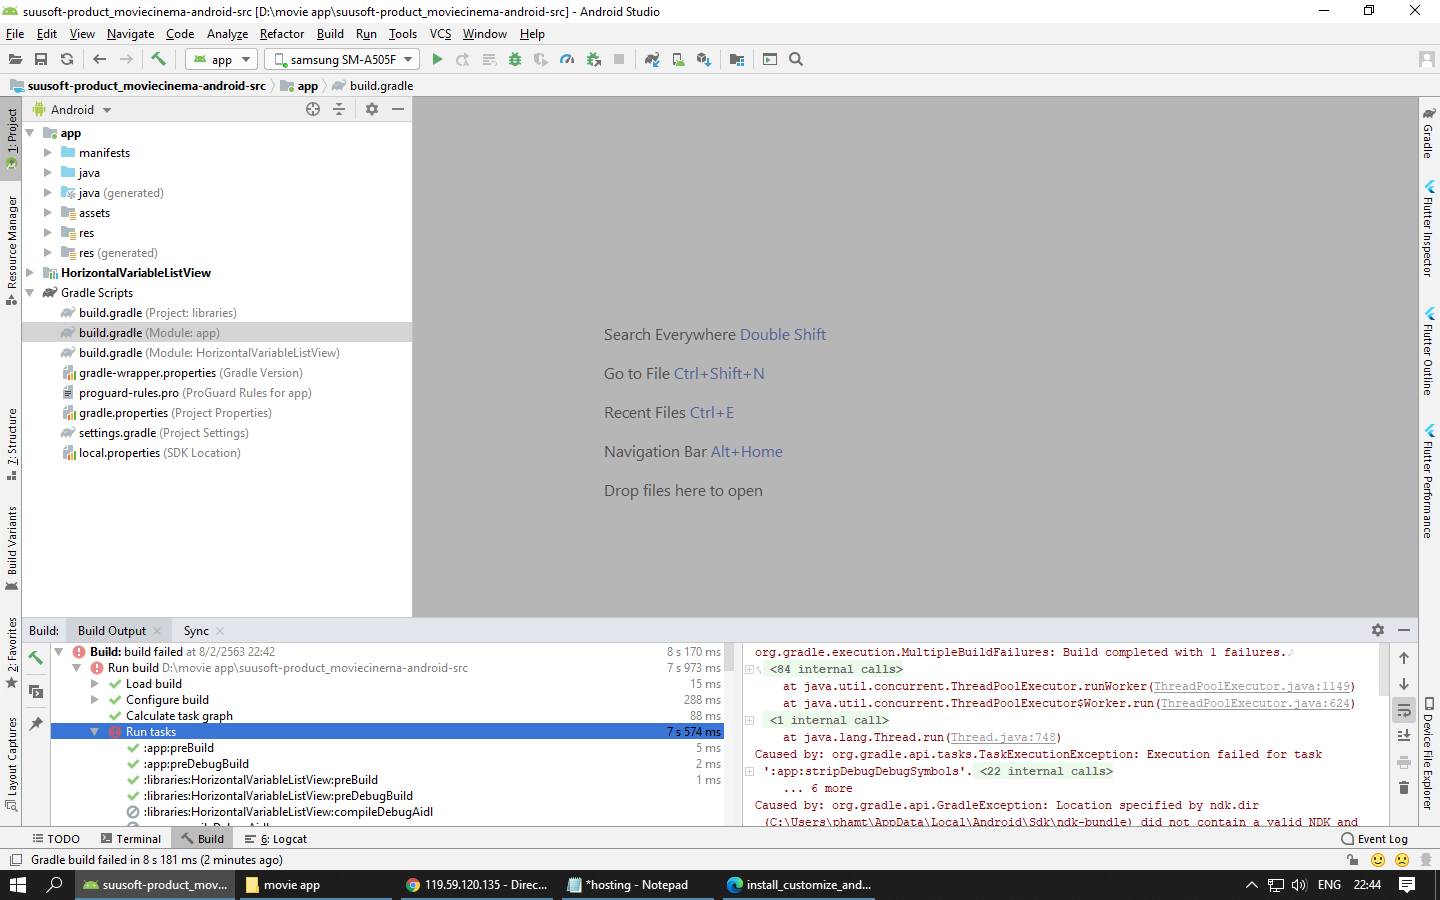Collapse the Gradle Scripts node
The image size is (1440, 900).
pyautogui.click(x=29, y=293)
